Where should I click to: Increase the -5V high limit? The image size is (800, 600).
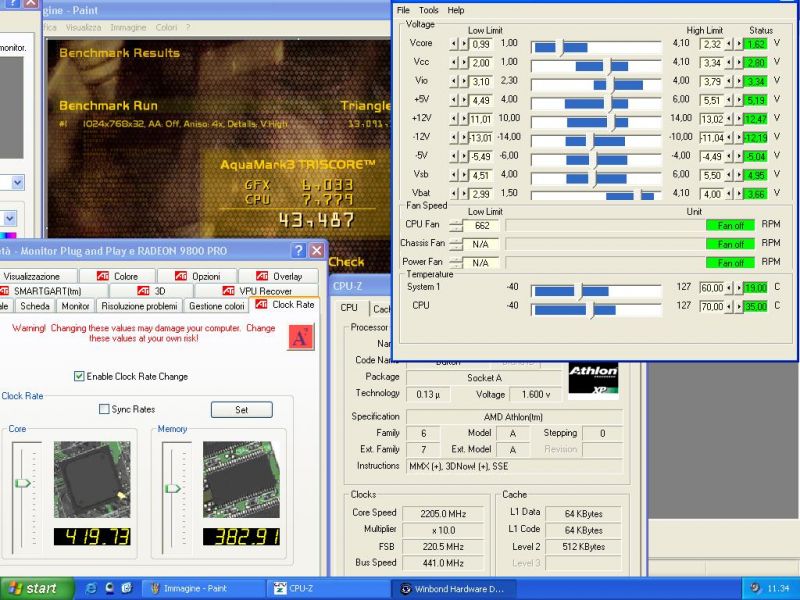738,157
